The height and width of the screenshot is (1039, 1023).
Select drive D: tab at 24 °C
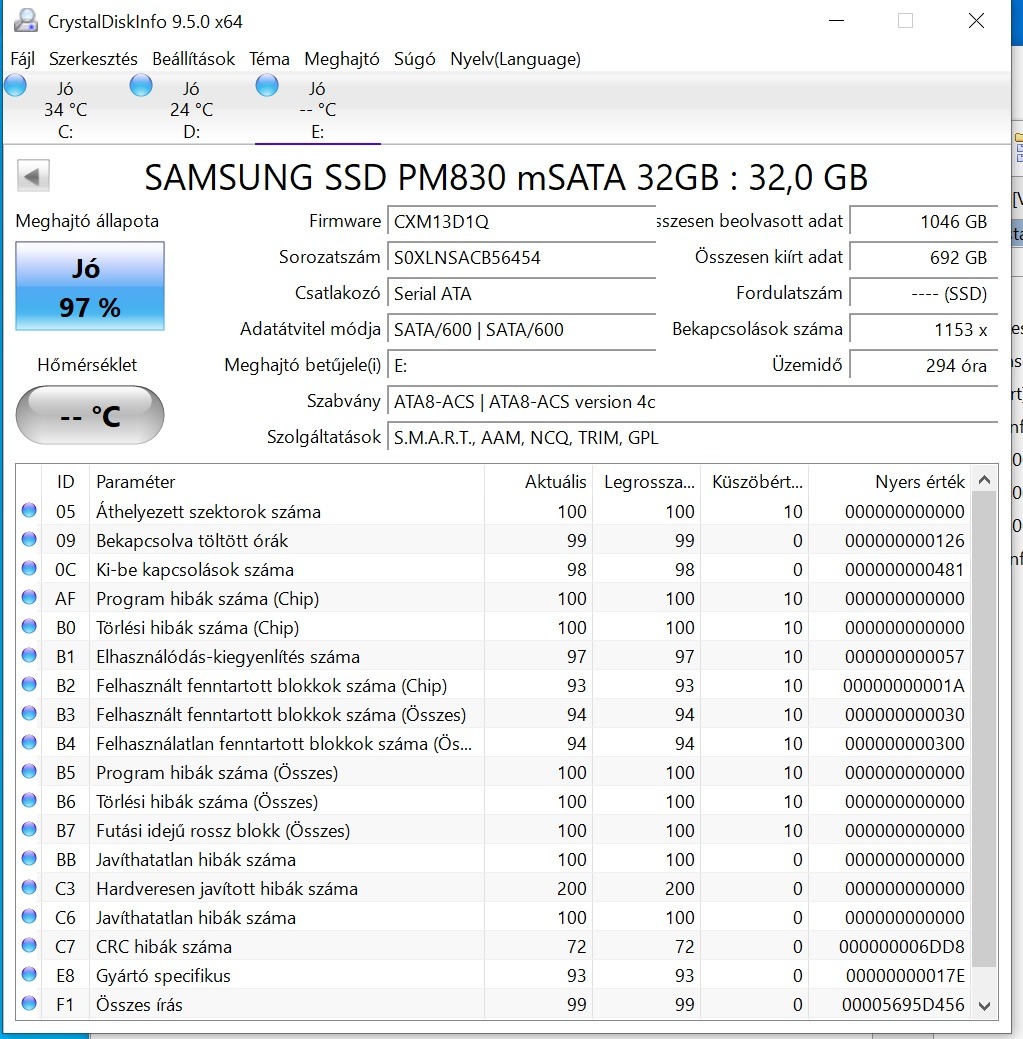(191, 109)
